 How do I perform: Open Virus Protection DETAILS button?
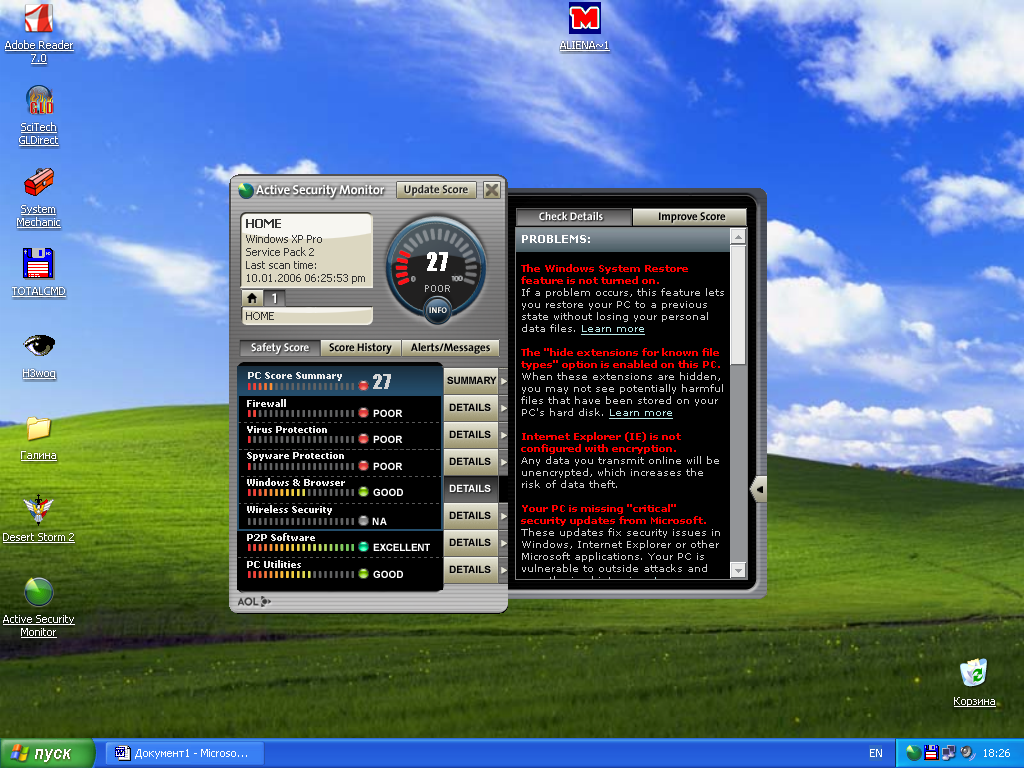coord(471,435)
